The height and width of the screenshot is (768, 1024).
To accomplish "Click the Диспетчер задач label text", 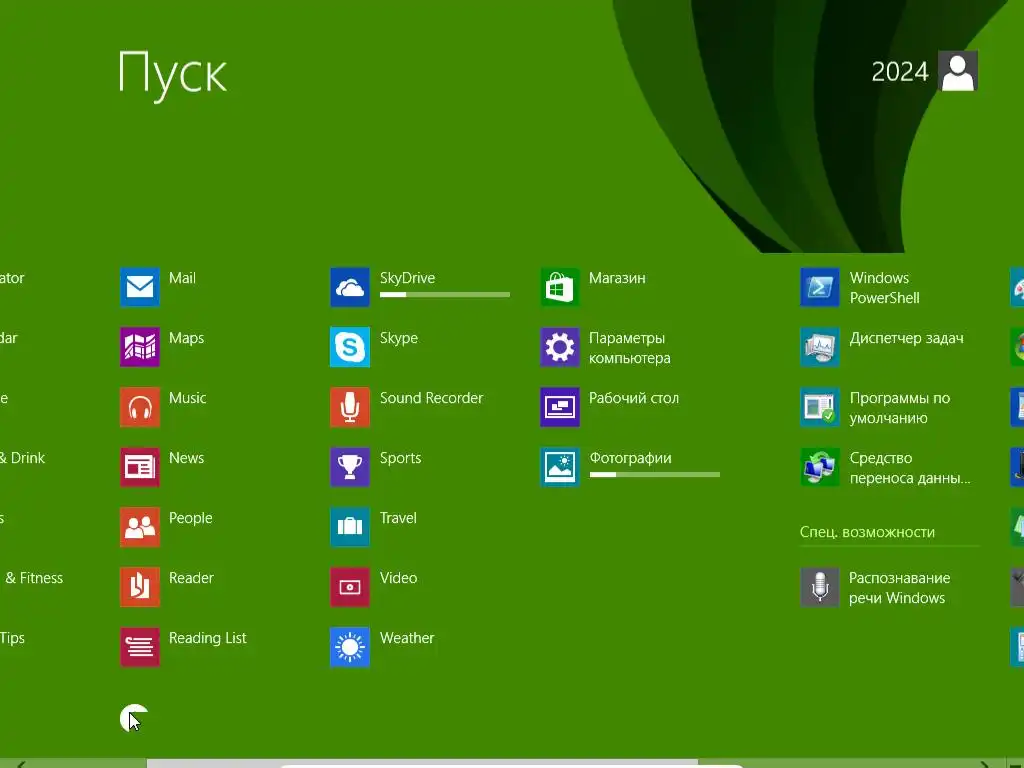I will click(906, 338).
